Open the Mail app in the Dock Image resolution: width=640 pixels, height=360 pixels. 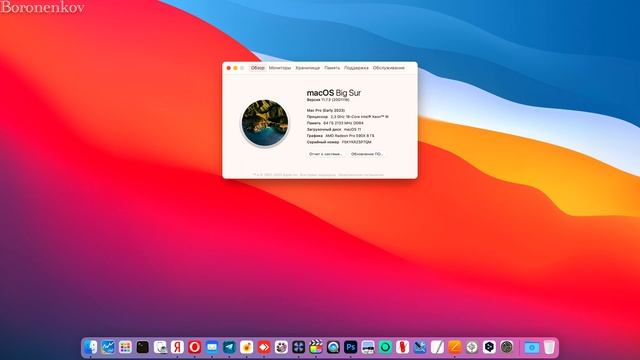212,347
